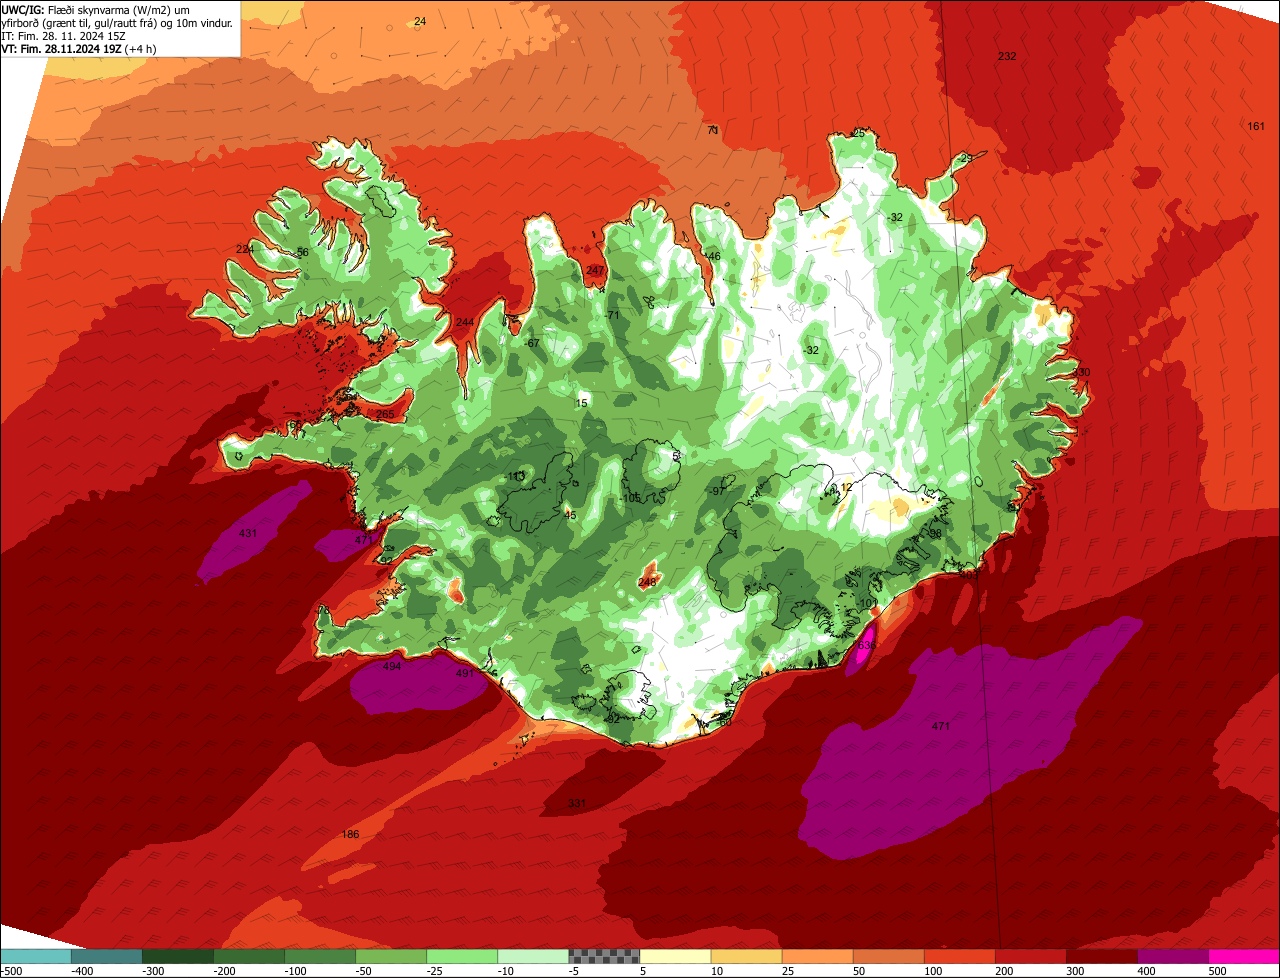1280x978 pixels.
Task: Click the legend swatch between -100 and -50
Action: point(319,956)
